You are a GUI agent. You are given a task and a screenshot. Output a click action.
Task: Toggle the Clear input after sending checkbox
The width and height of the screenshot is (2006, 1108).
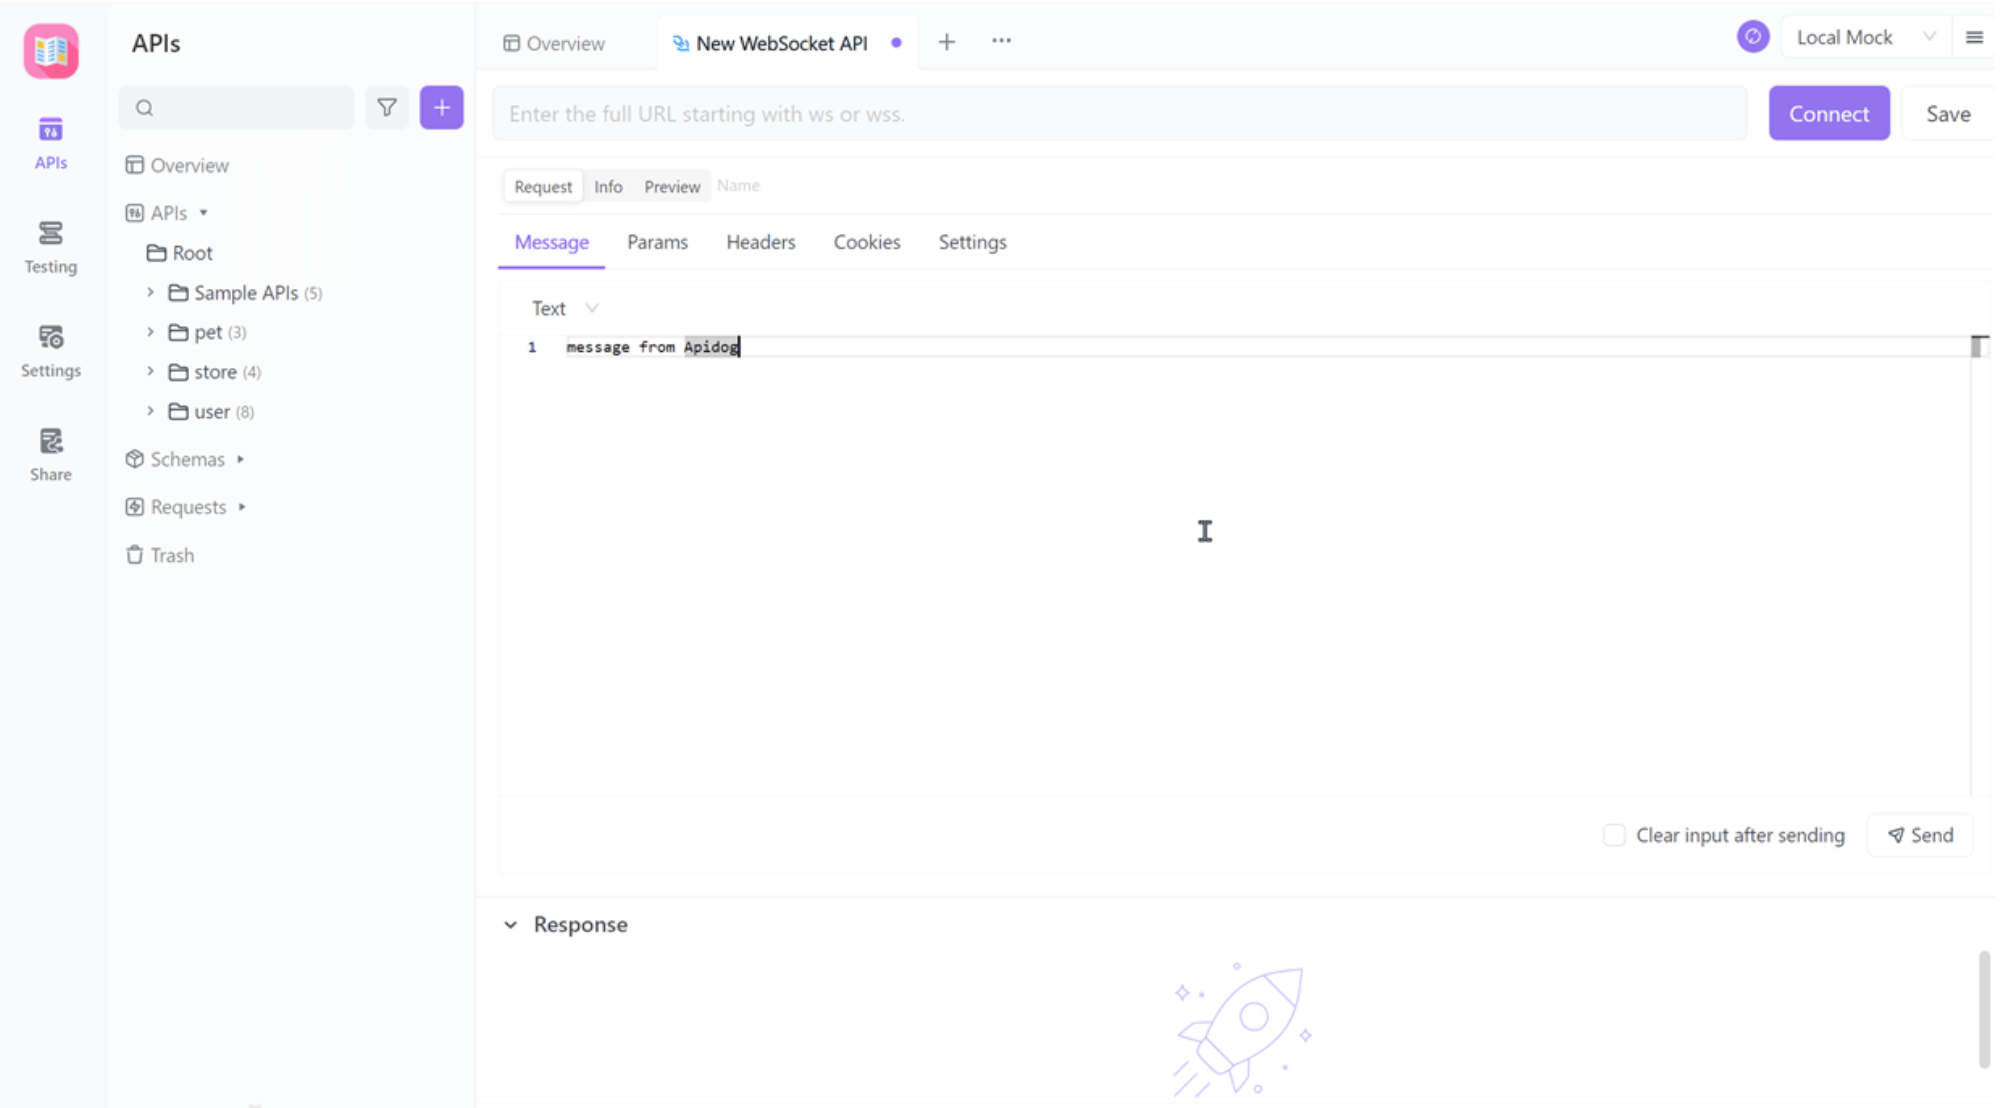[x=1615, y=835]
